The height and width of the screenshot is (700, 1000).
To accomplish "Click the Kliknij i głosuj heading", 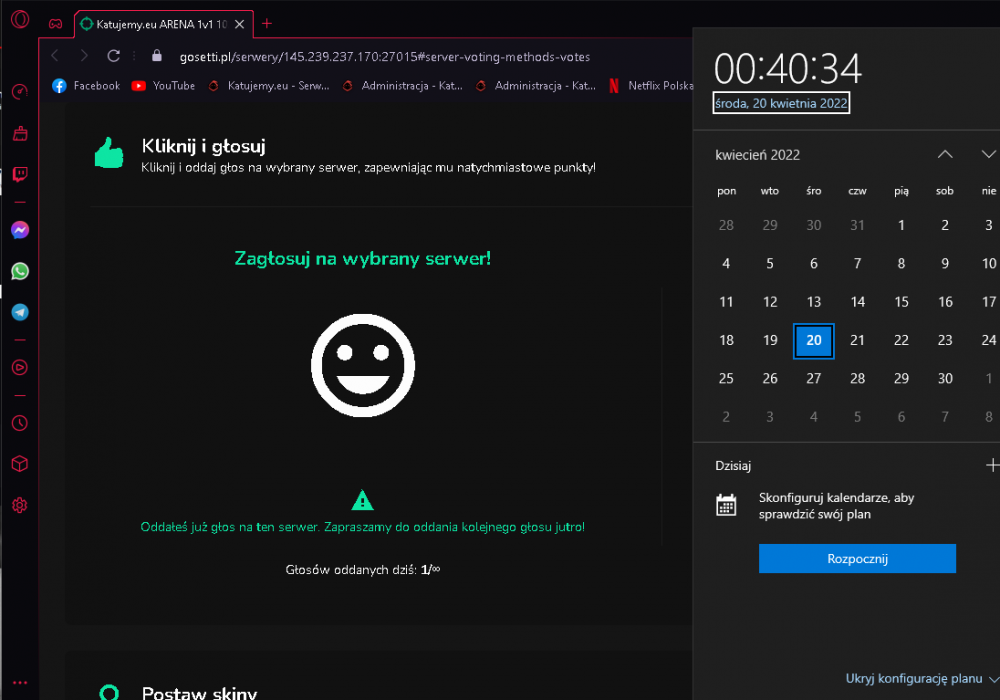I will (x=203, y=146).
